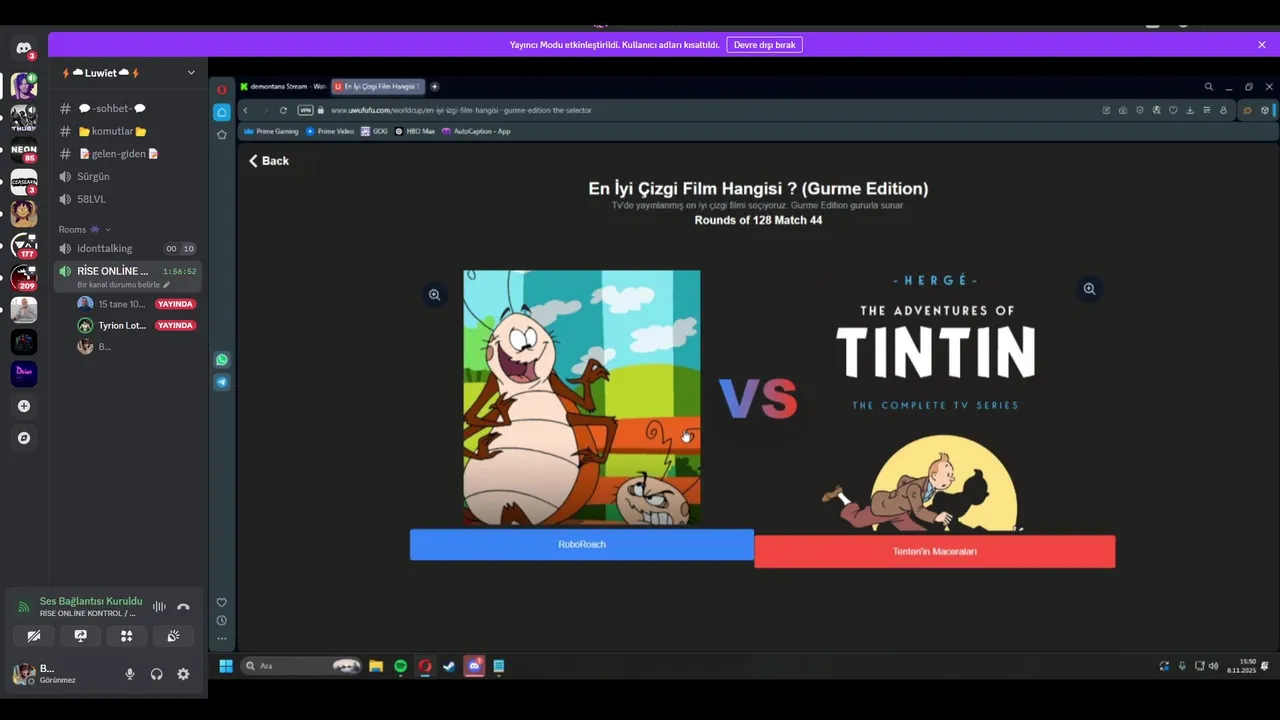Open Discord direct messages home icon
The width and height of the screenshot is (1280, 720).
[x=24, y=48]
